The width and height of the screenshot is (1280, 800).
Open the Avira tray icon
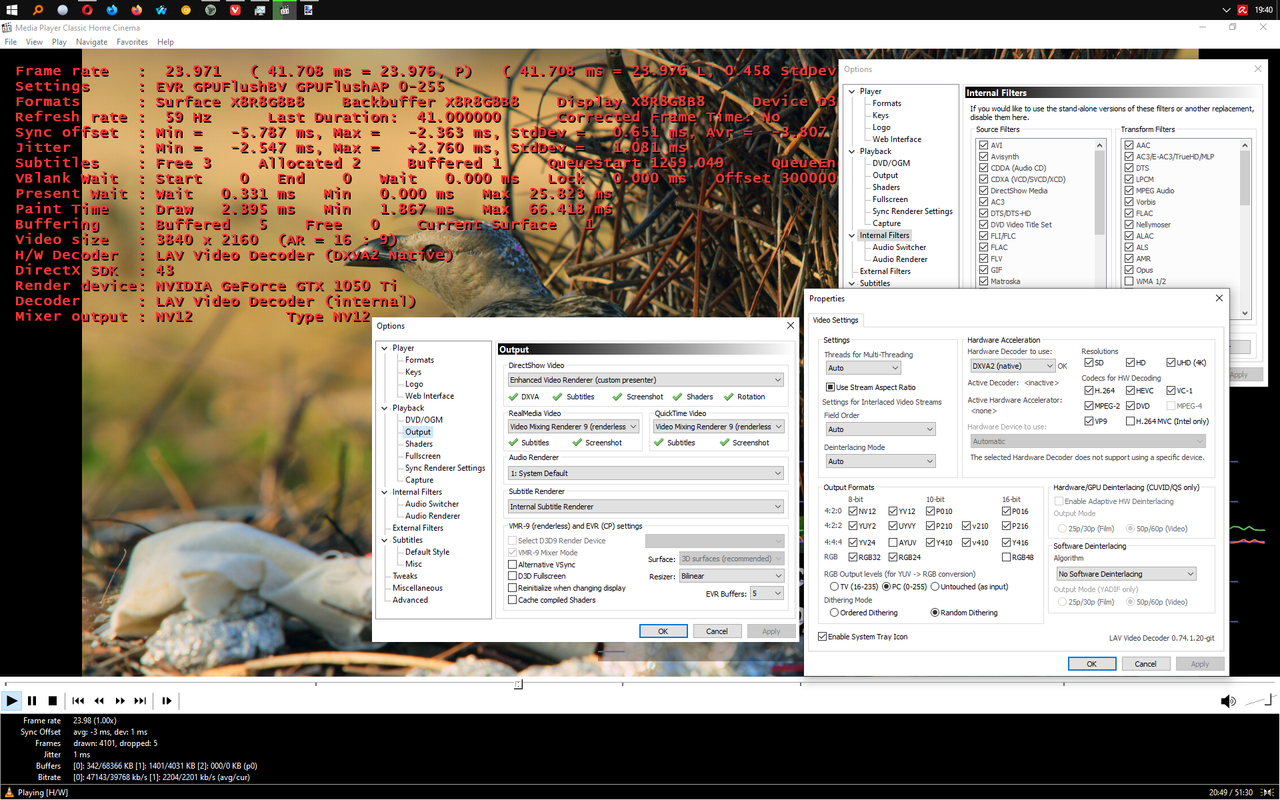1243,10
